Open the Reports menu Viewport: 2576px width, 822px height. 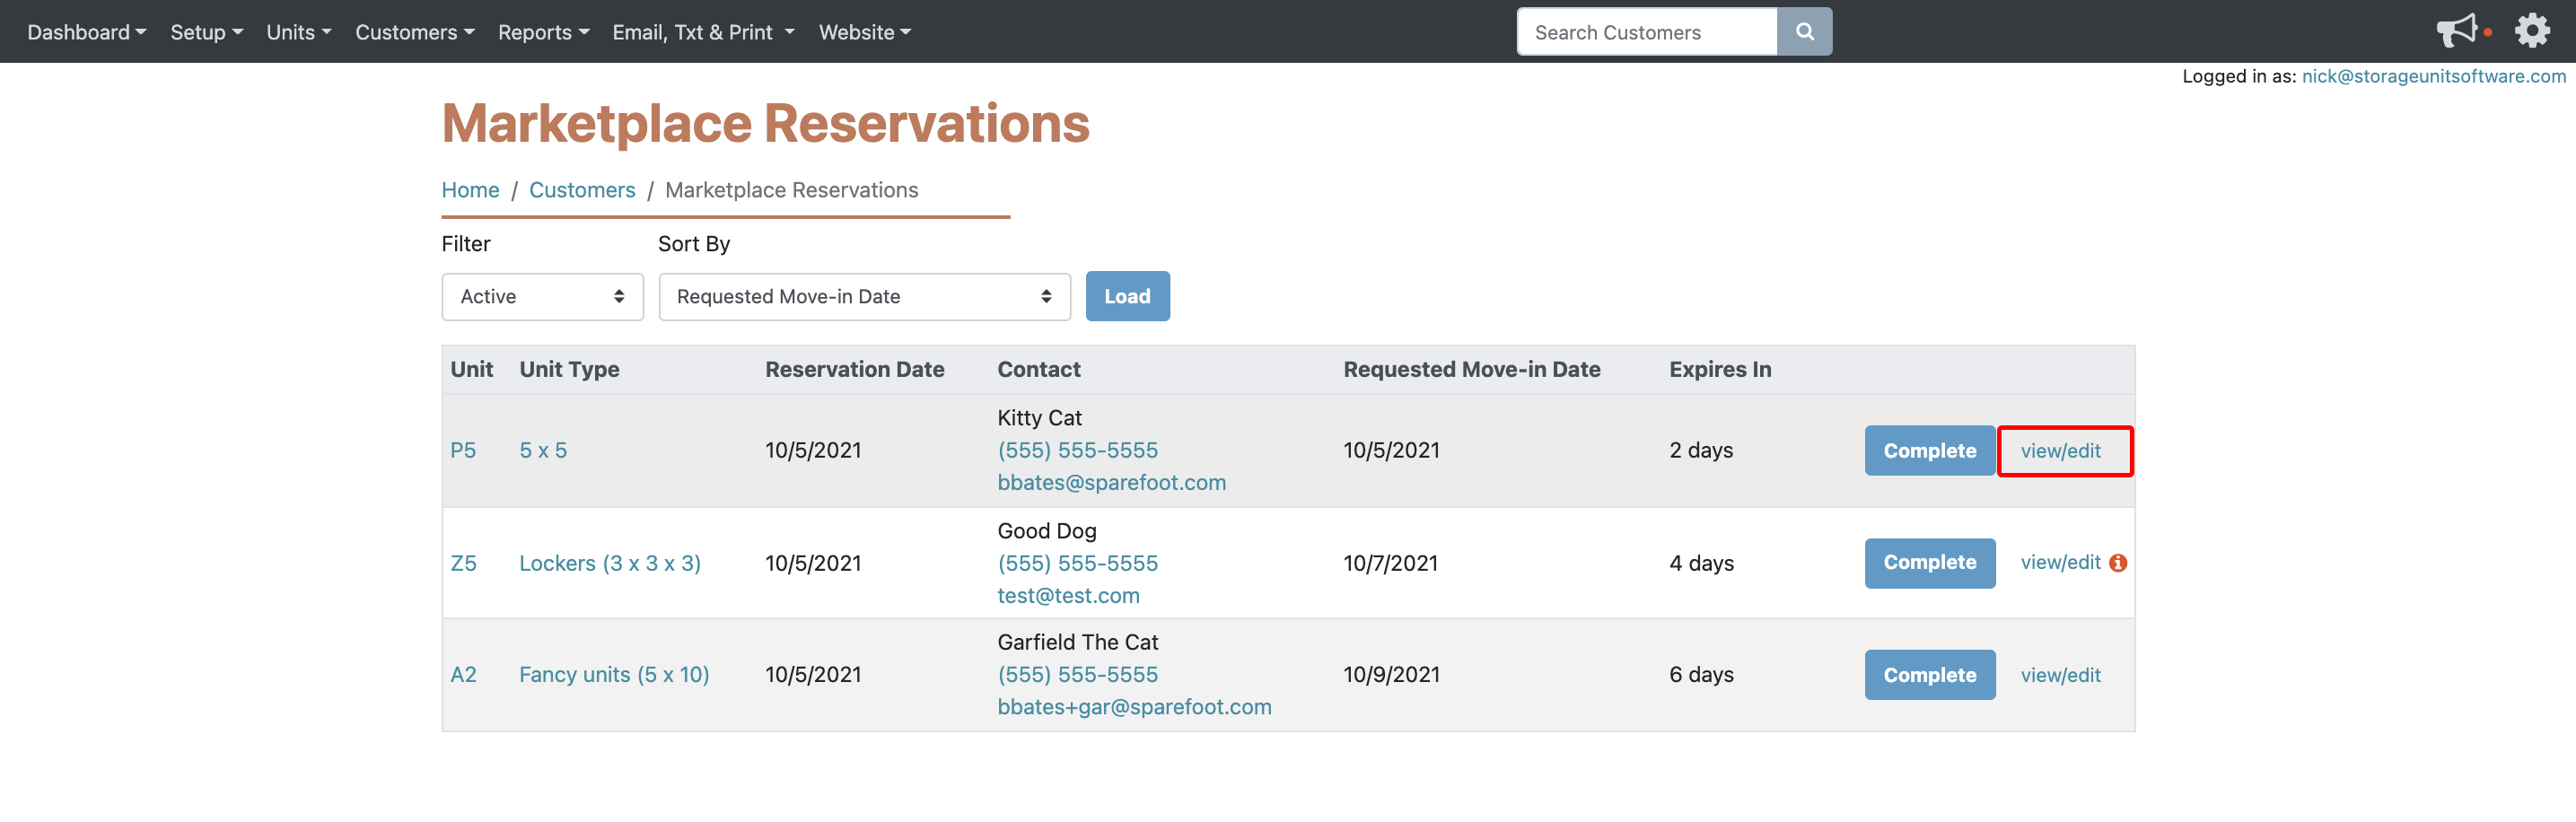pyautogui.click(x=543, y=32)
